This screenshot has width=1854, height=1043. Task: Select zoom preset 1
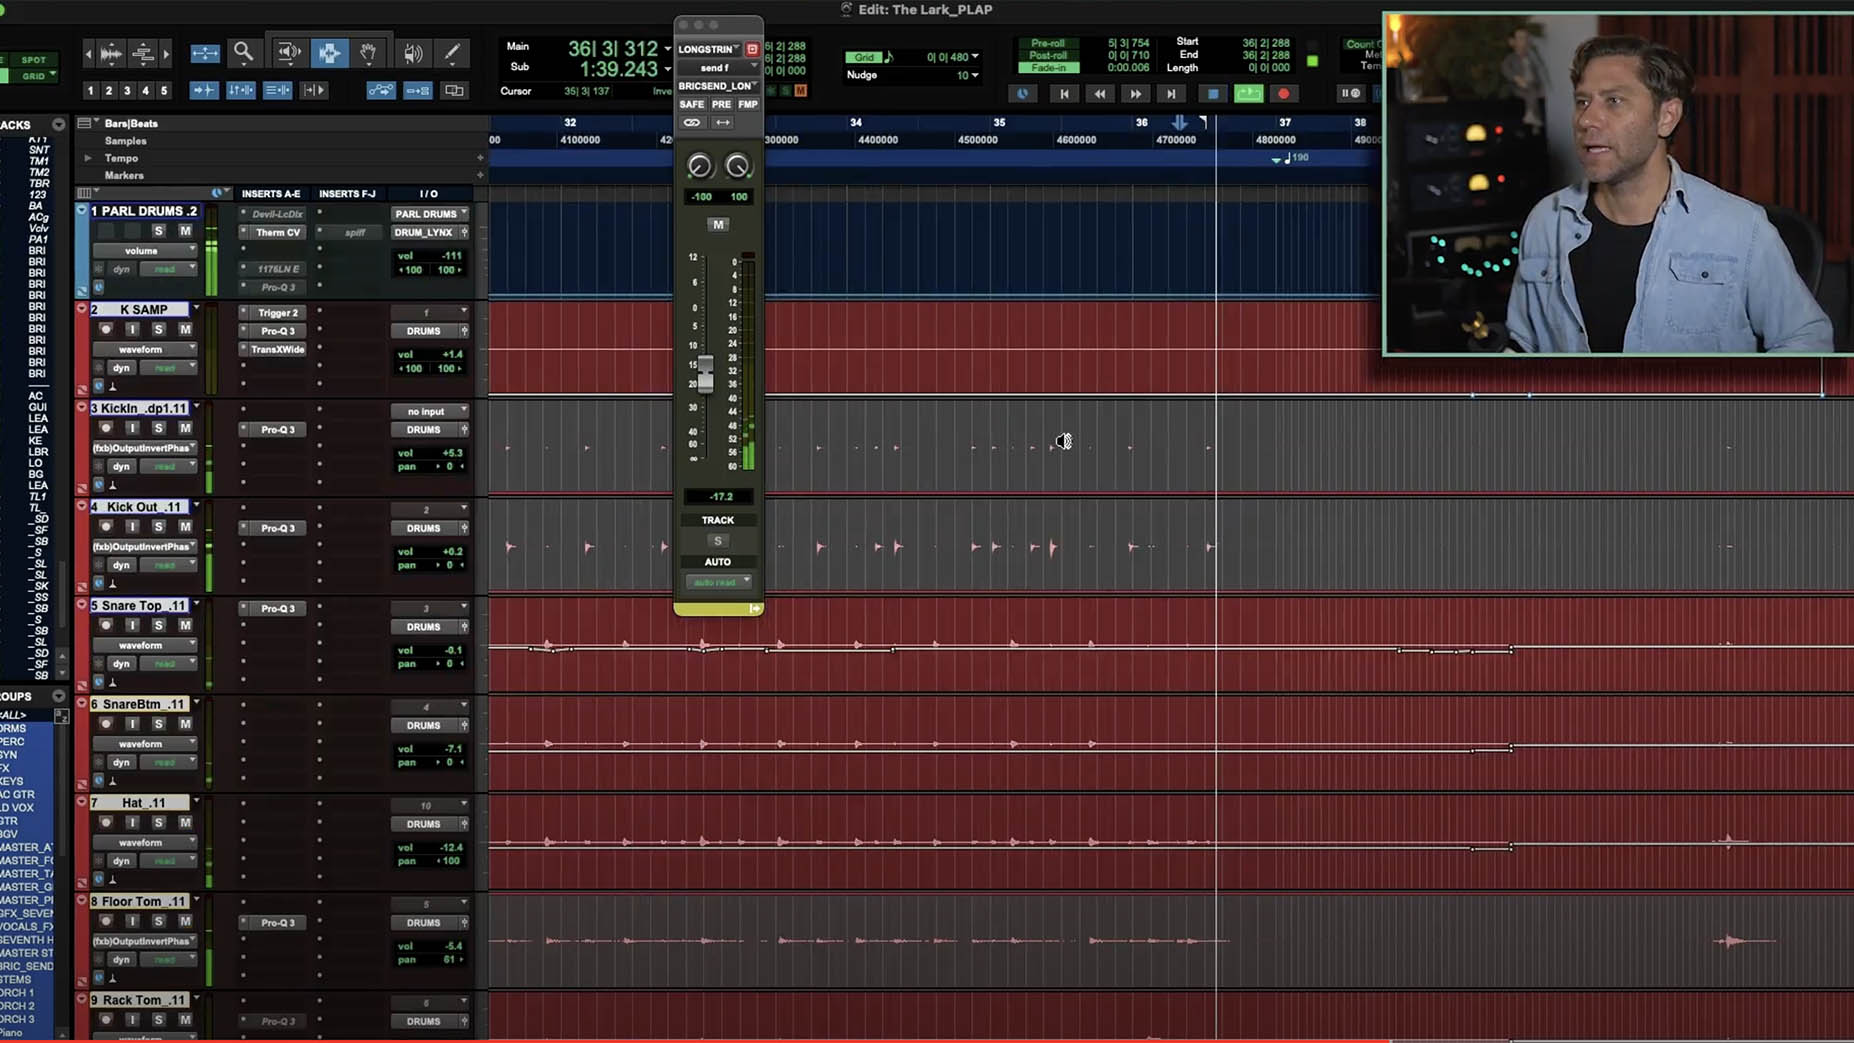coord(90,90)
